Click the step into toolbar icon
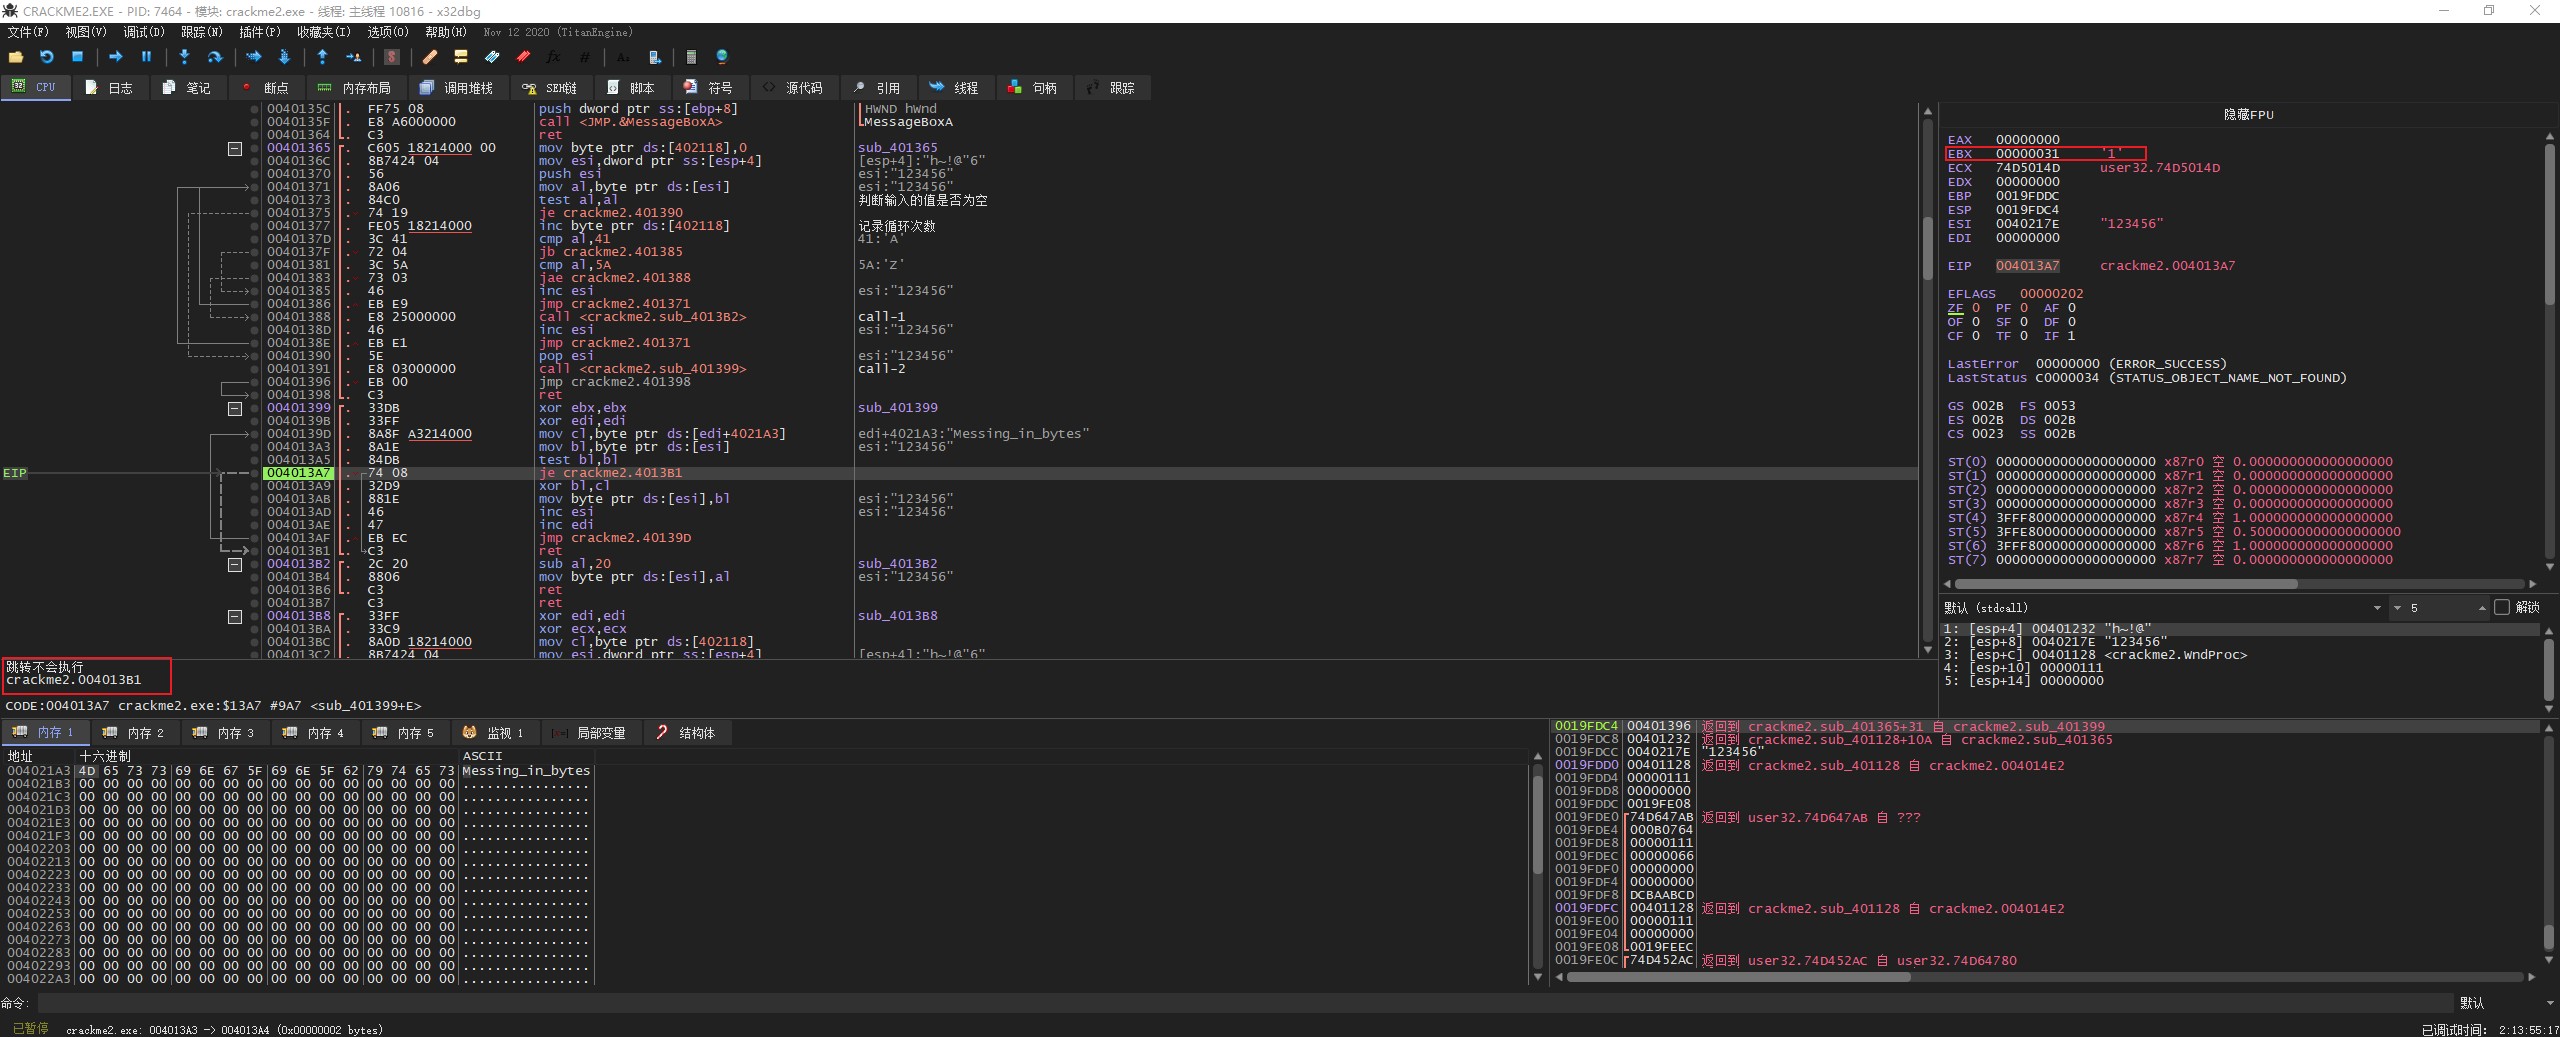Viewport: 2560px width, 1037px height. pyautogui.click(x=184, y=57)
